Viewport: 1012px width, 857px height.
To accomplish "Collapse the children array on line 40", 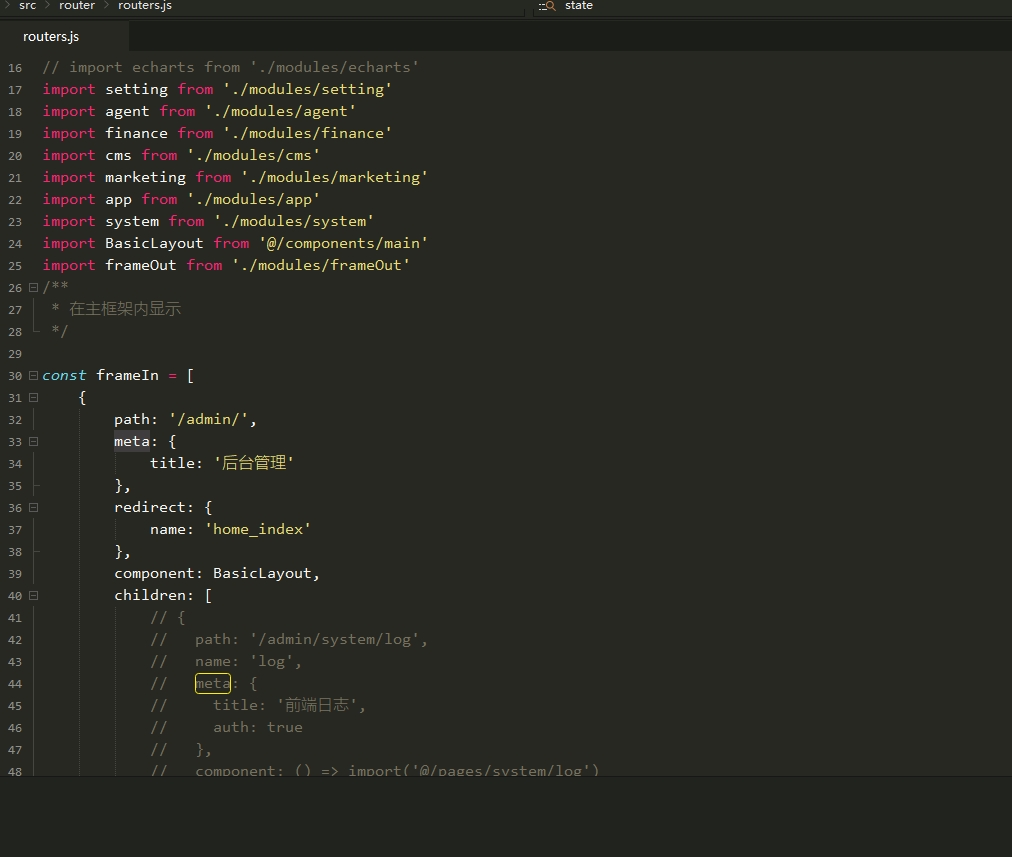I will pyautogui.click(x=34, y=596).
